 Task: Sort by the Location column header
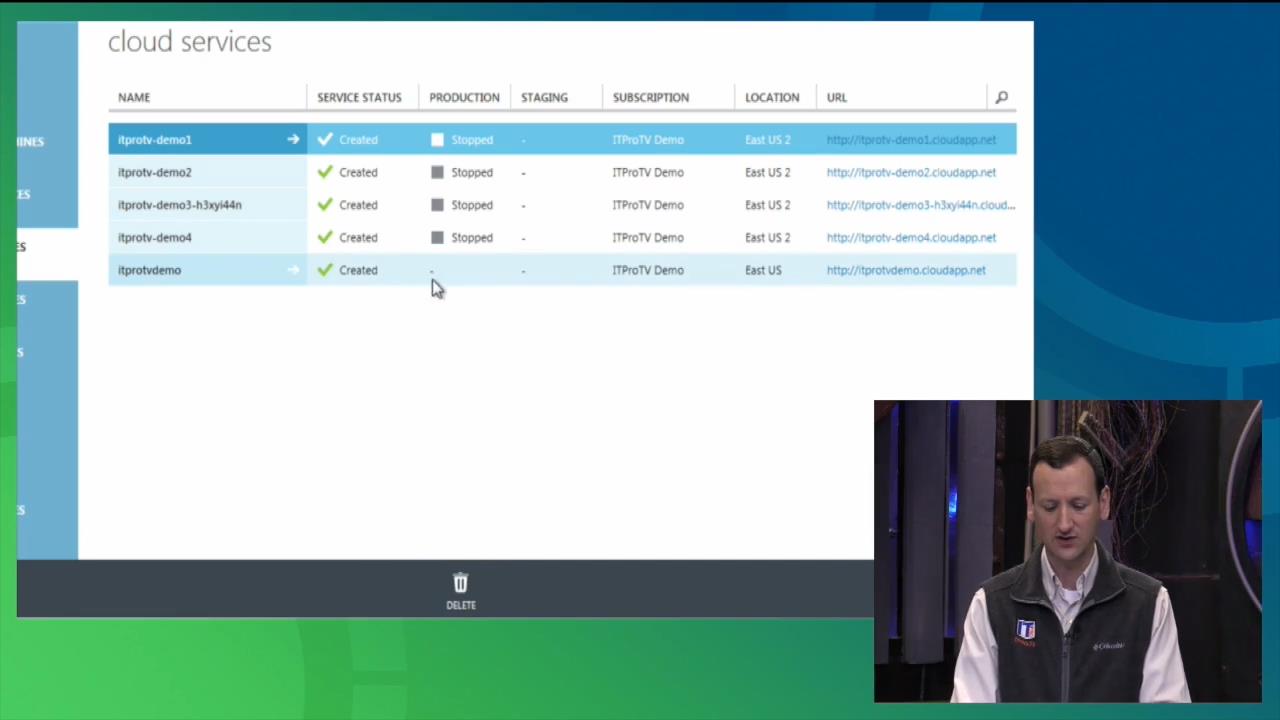[772, 97]
